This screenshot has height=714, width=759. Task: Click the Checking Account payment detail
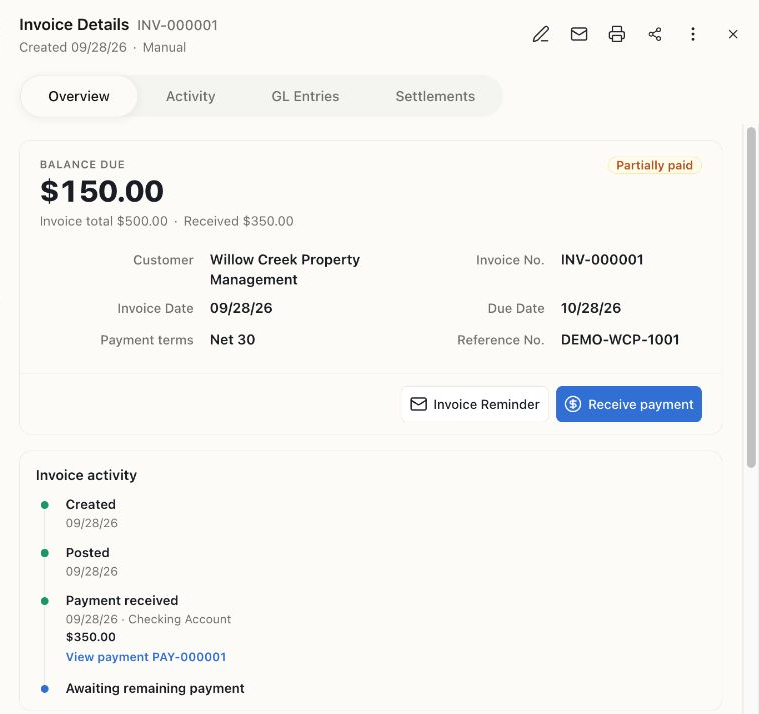coord(180,619)
